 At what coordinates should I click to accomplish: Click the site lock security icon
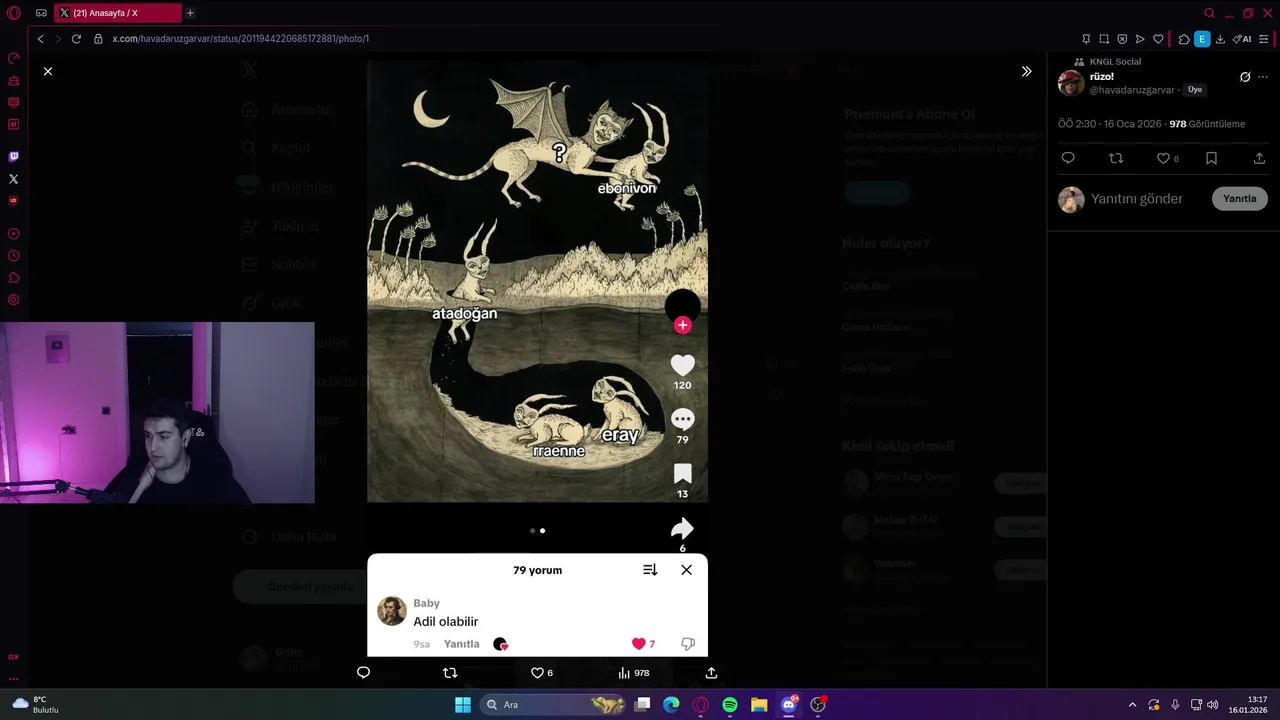tap(98, 39)
